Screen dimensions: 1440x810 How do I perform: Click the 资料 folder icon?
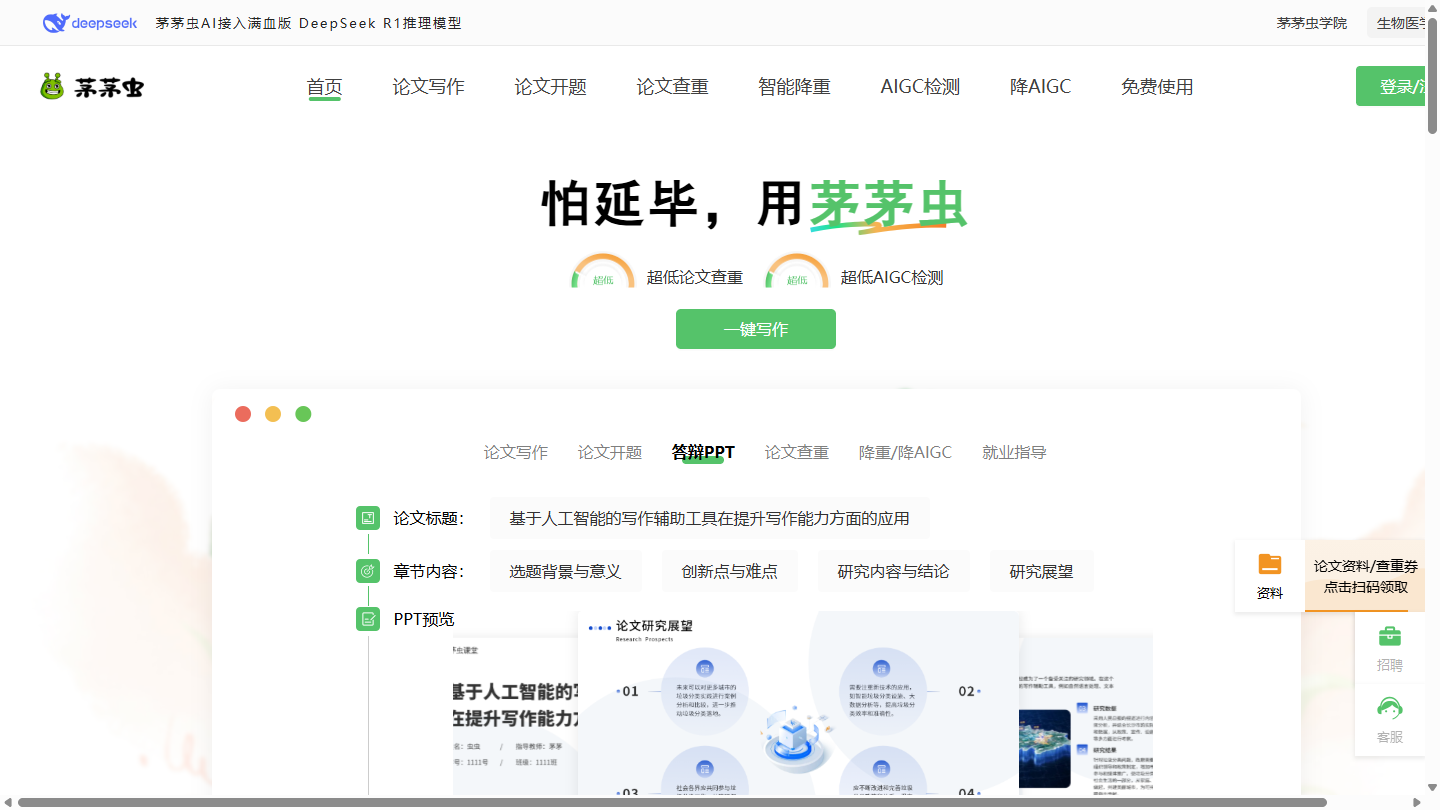(1270, 564)
